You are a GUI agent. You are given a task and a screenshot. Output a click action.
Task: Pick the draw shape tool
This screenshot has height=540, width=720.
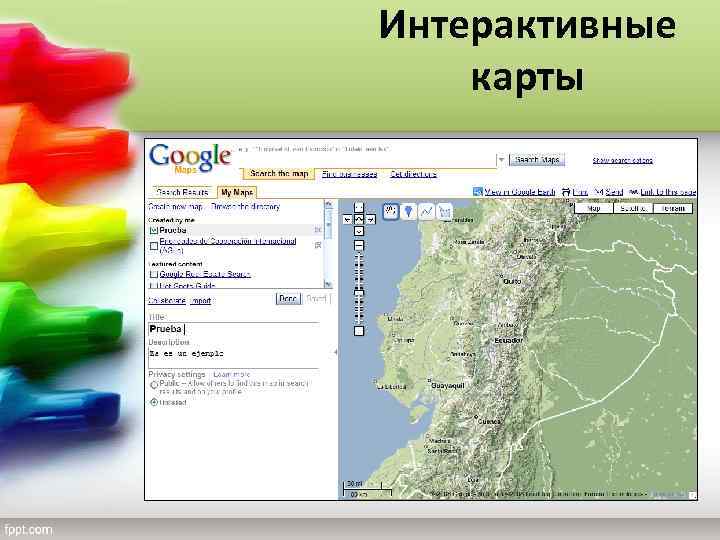point(444,212)
